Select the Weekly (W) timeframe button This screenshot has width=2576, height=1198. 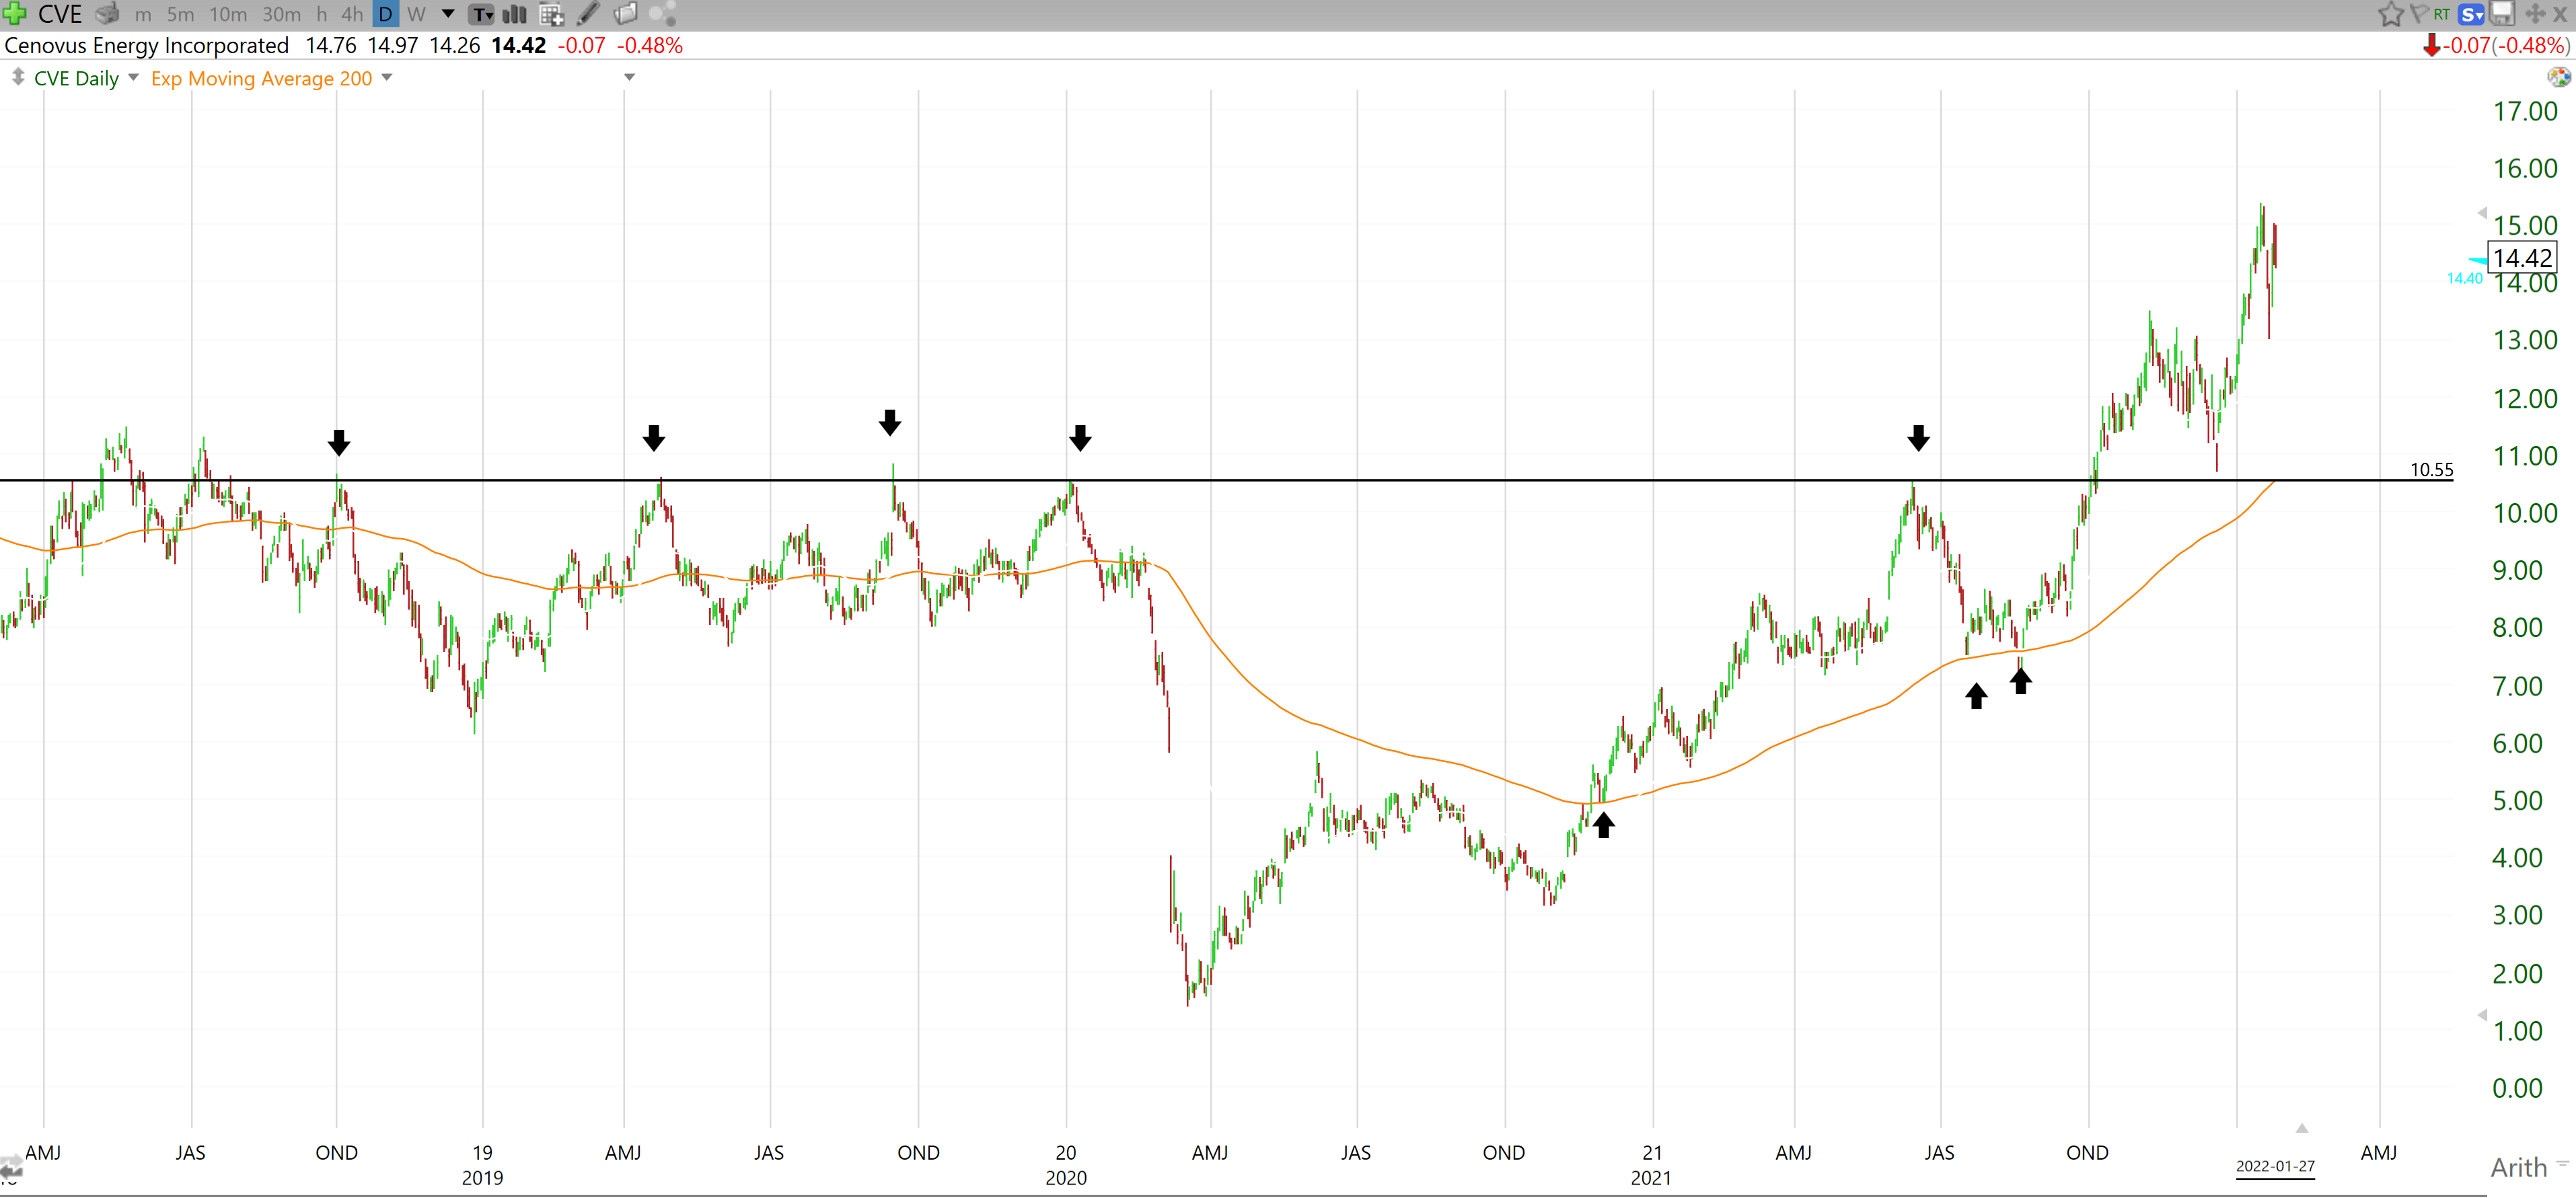416,14
